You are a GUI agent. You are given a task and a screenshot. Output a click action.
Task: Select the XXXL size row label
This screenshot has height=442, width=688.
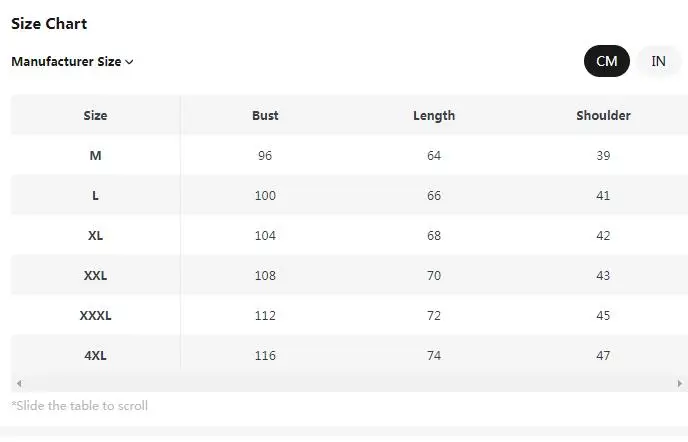(95, 315)
